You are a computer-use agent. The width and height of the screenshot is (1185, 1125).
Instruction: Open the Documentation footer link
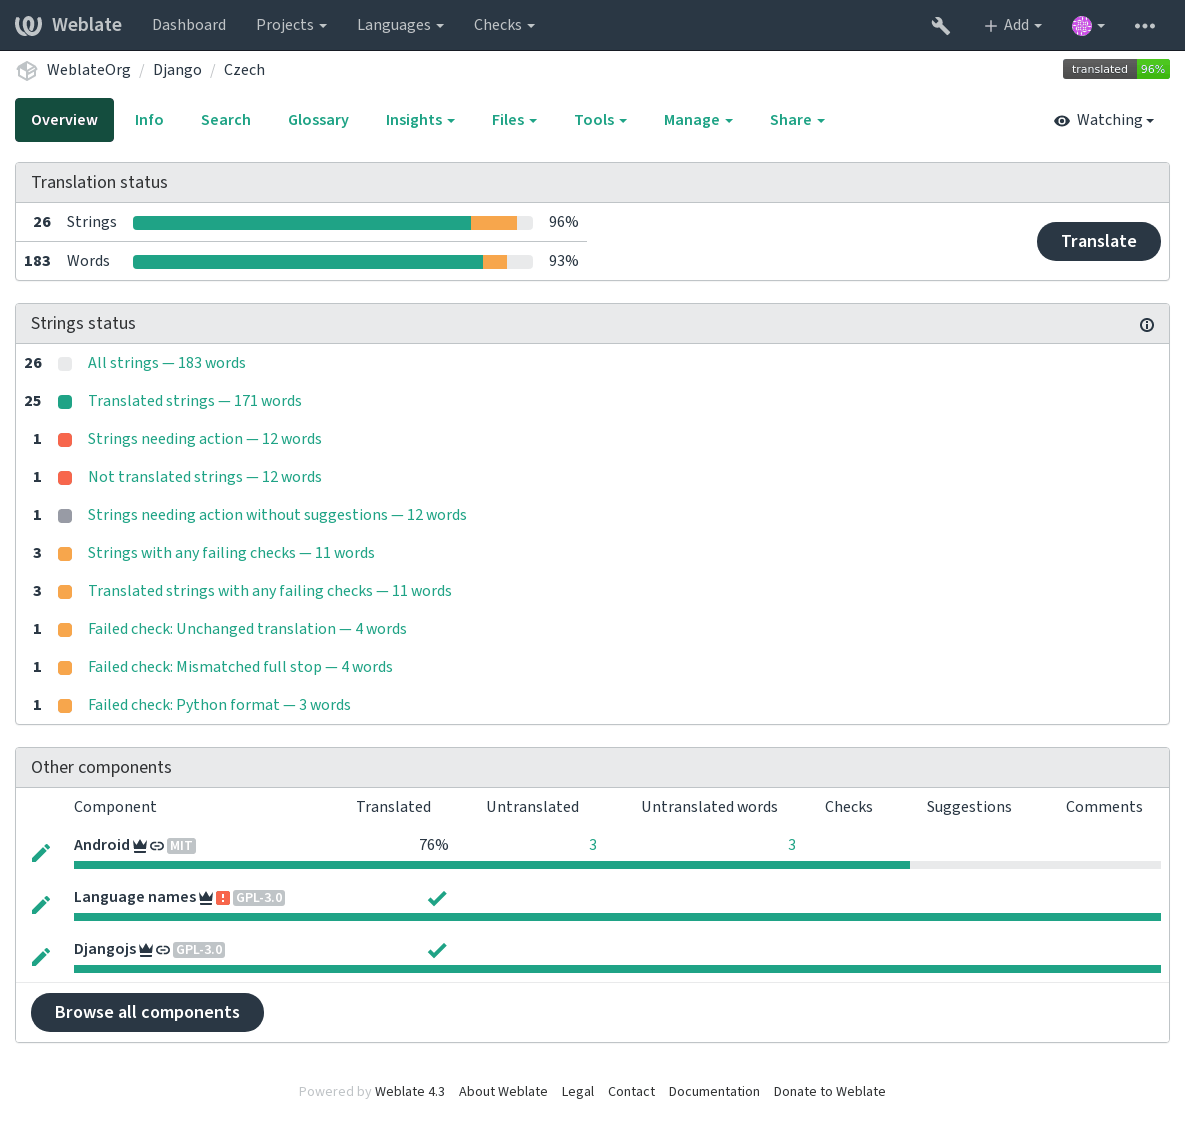coord(714,1092)
